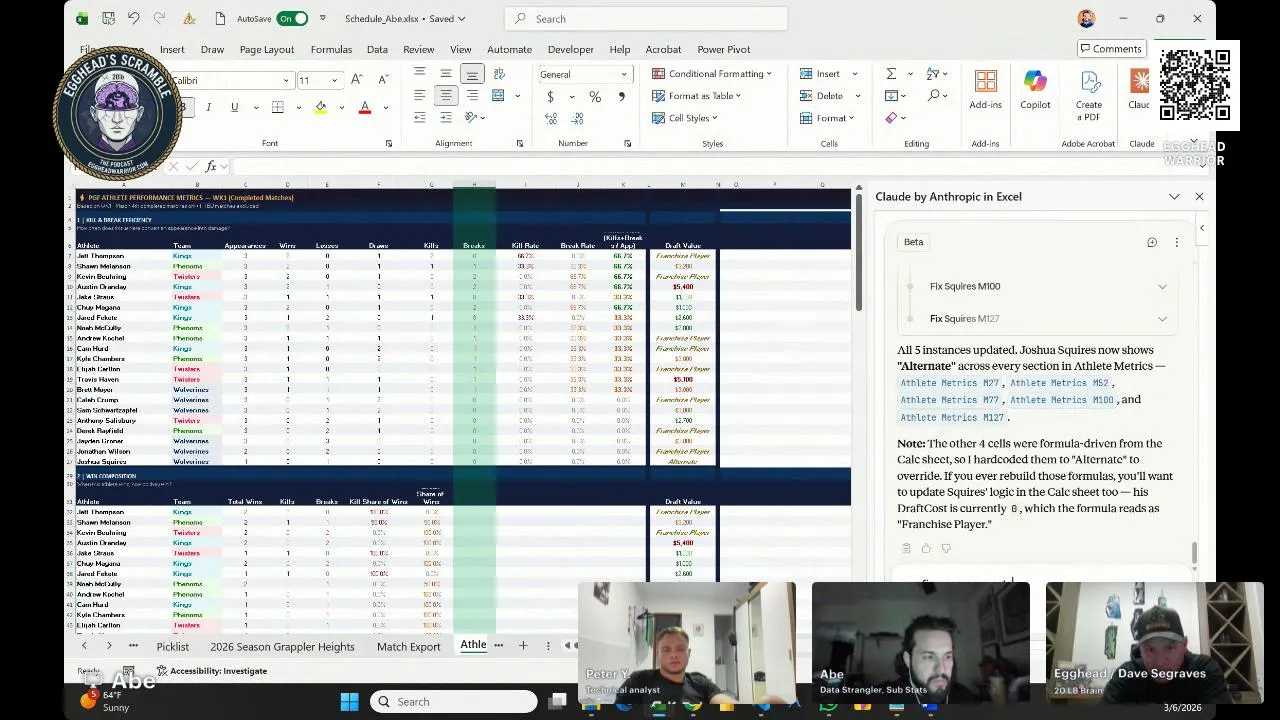Toggle the AutoSave switch
The width and height of the screenshot is (1280, 720).
tap(292, 19)
